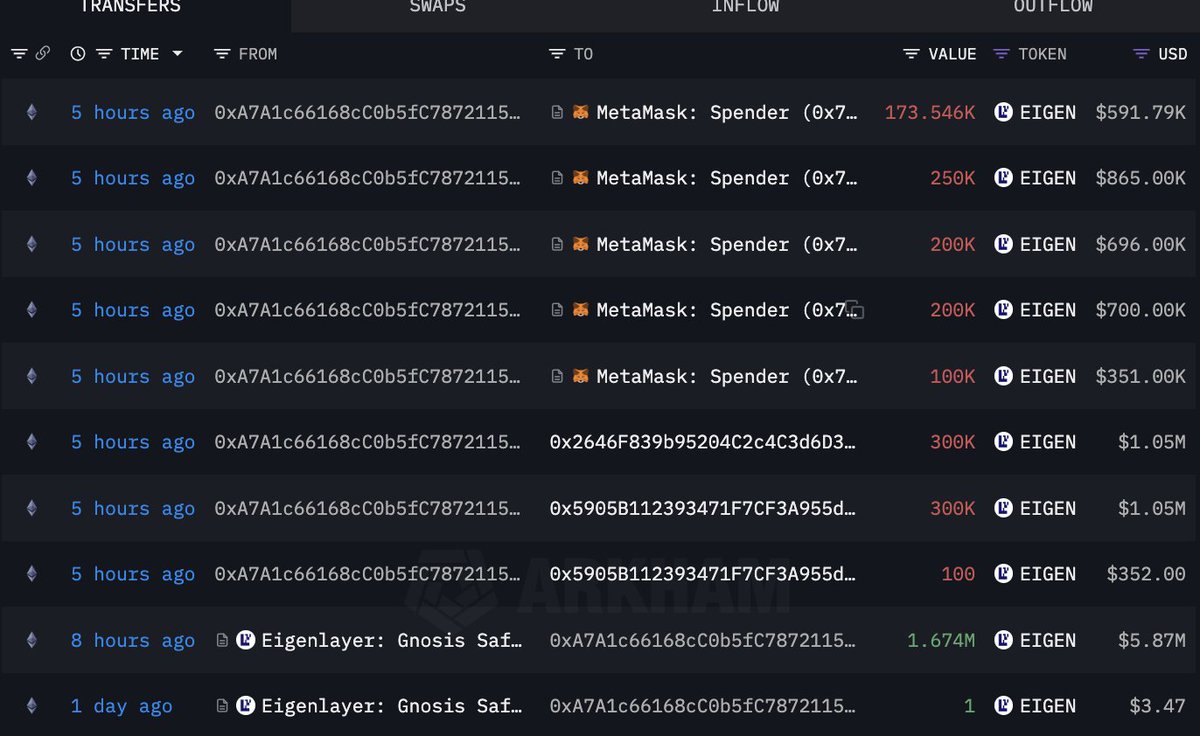Click Ethereum chain icon in 1.674M row
Viewport: 1200px width, 736px height.
pos(31,640)
